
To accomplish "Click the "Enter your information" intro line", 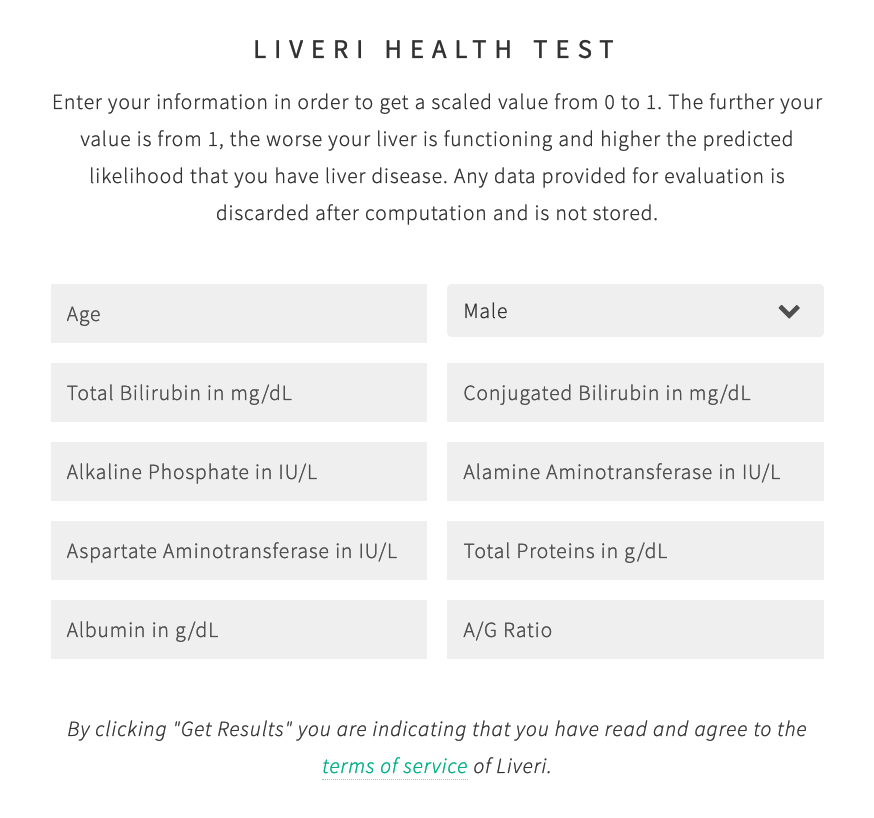I will [x=437, y=103].
